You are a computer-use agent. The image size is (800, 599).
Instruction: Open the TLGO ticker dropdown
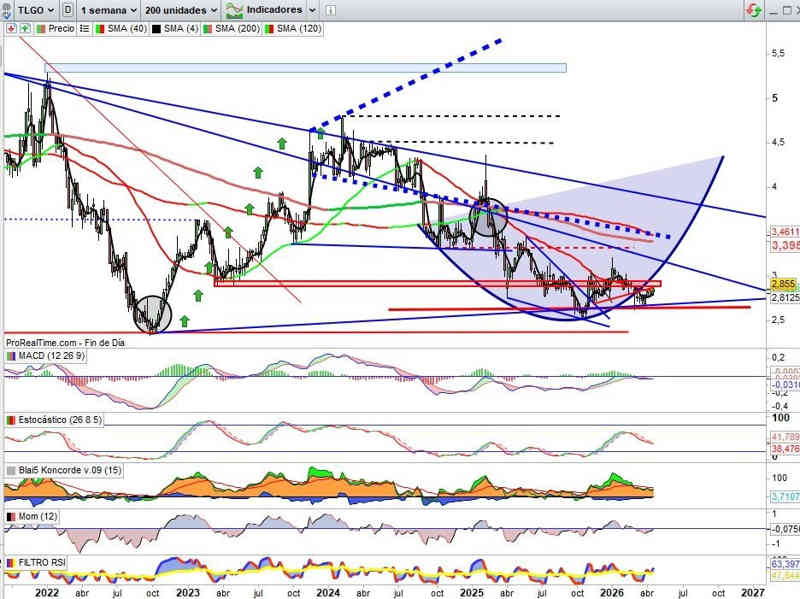coord(30,10)
